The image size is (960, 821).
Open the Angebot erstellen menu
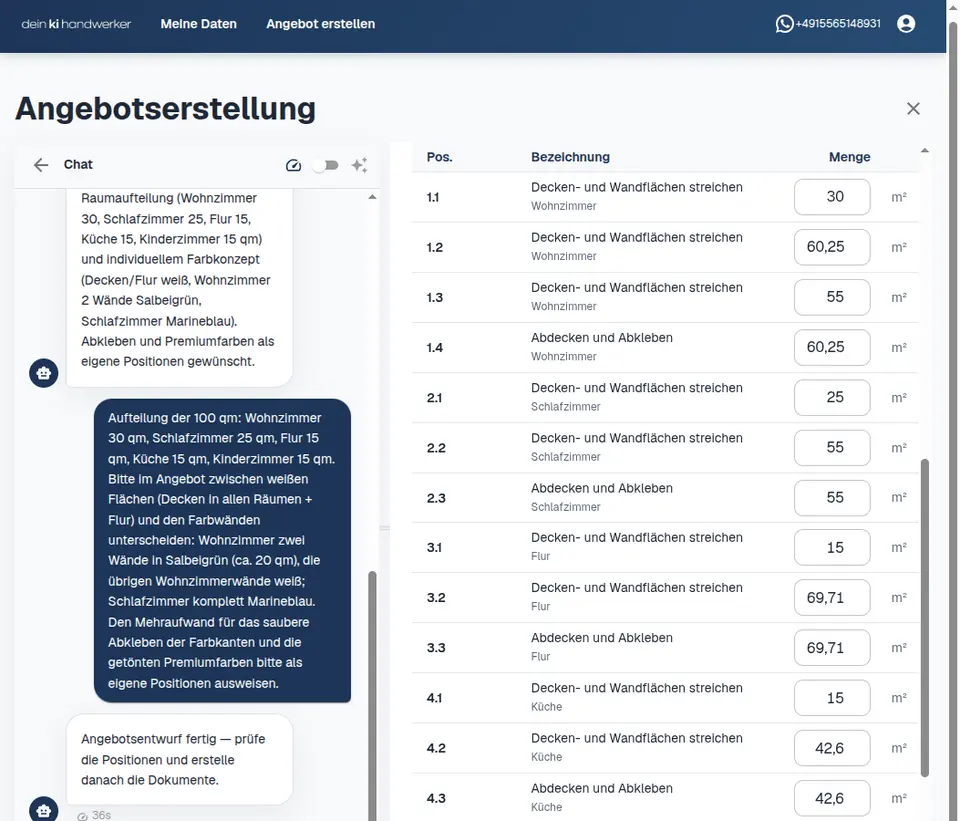(x=320, y=24)
